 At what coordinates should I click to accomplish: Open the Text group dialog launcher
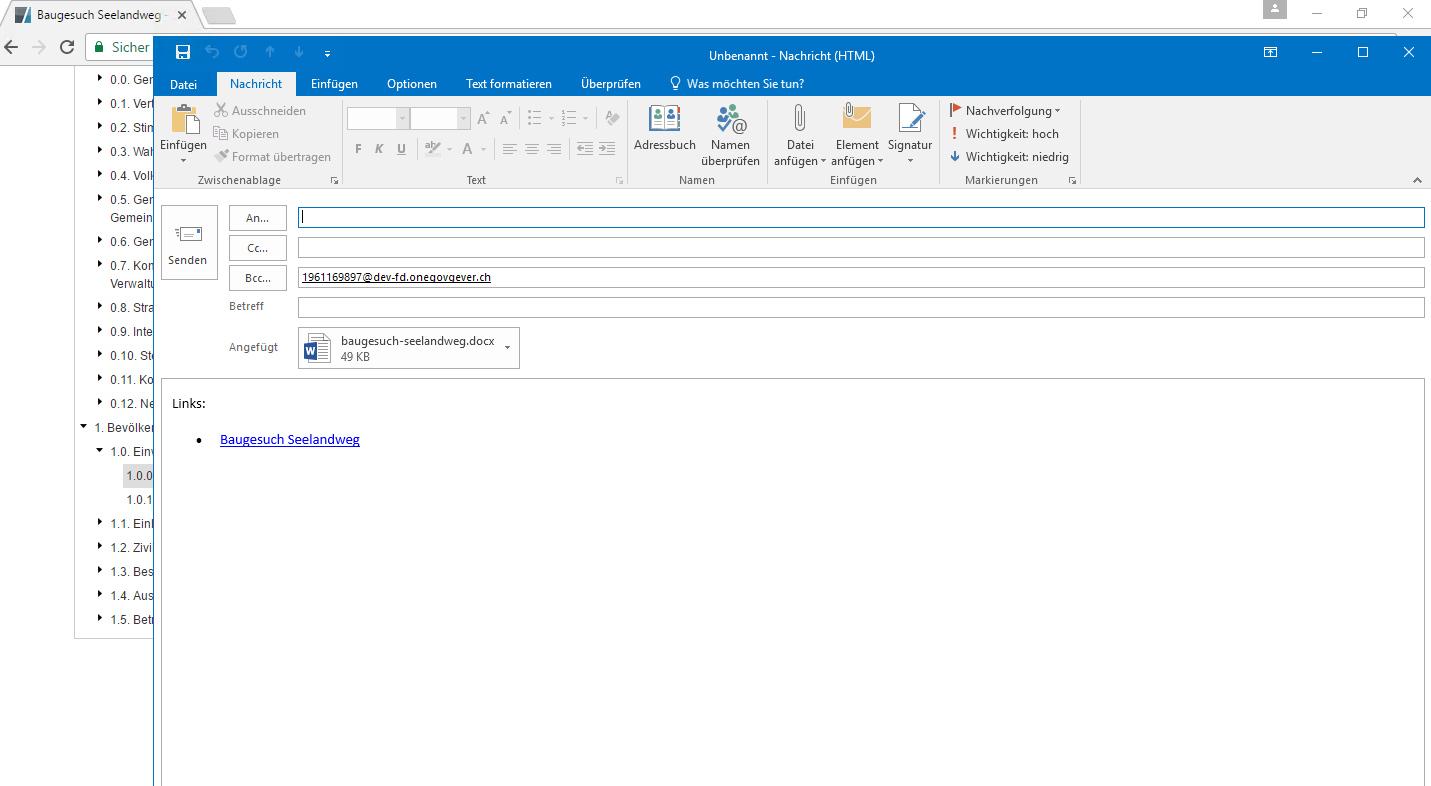pyautogui.click(x=619, y=181)
